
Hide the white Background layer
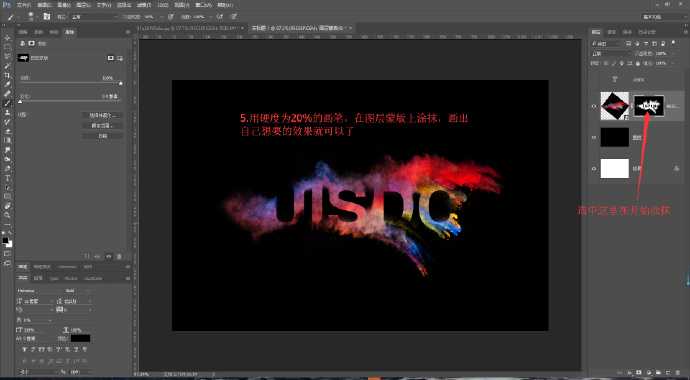click(595, 168)
